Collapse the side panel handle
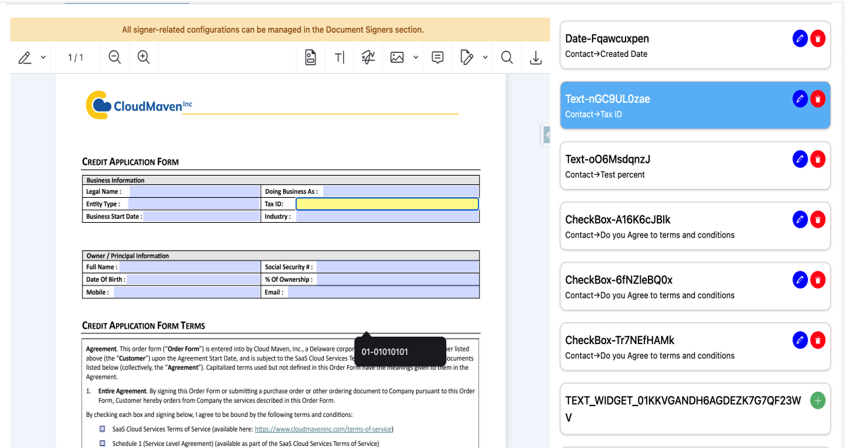This screenshot has height=448, width=845. pos(546,135)
